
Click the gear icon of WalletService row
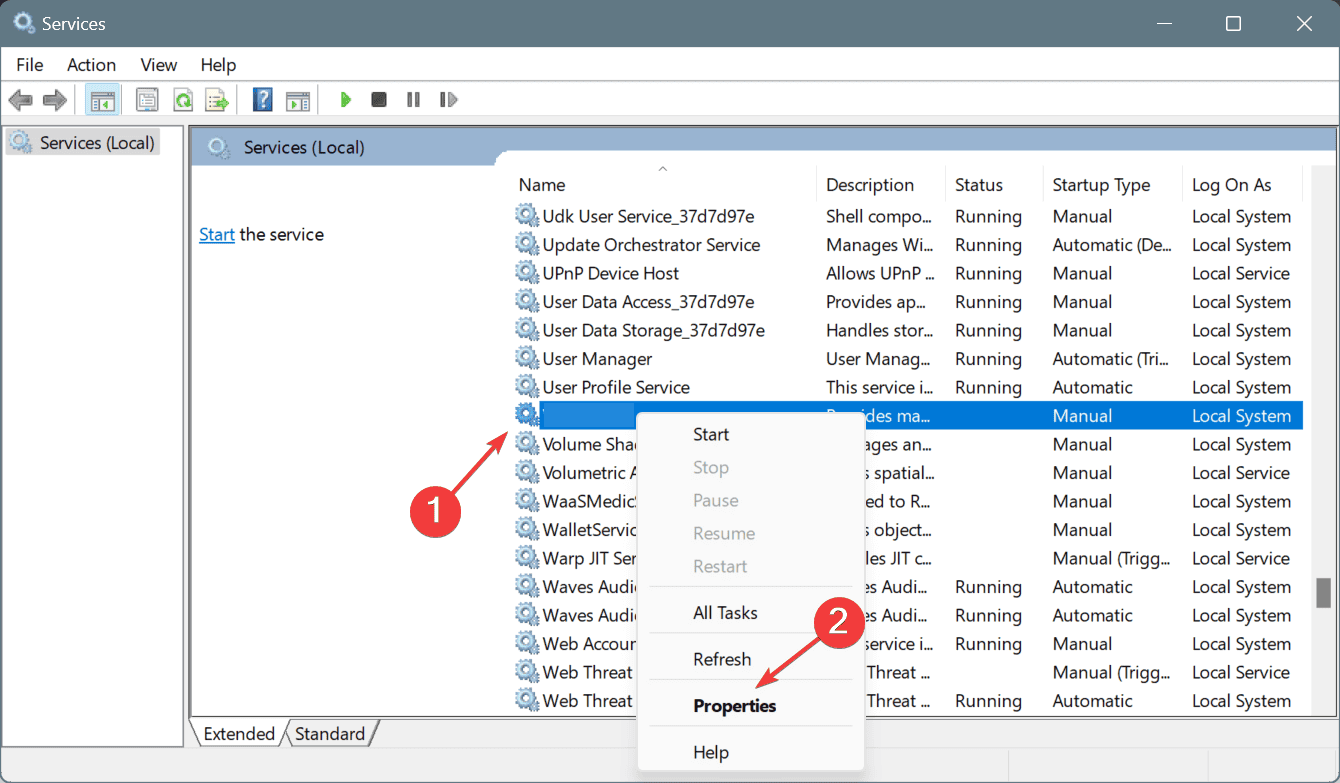pos(526,530)
